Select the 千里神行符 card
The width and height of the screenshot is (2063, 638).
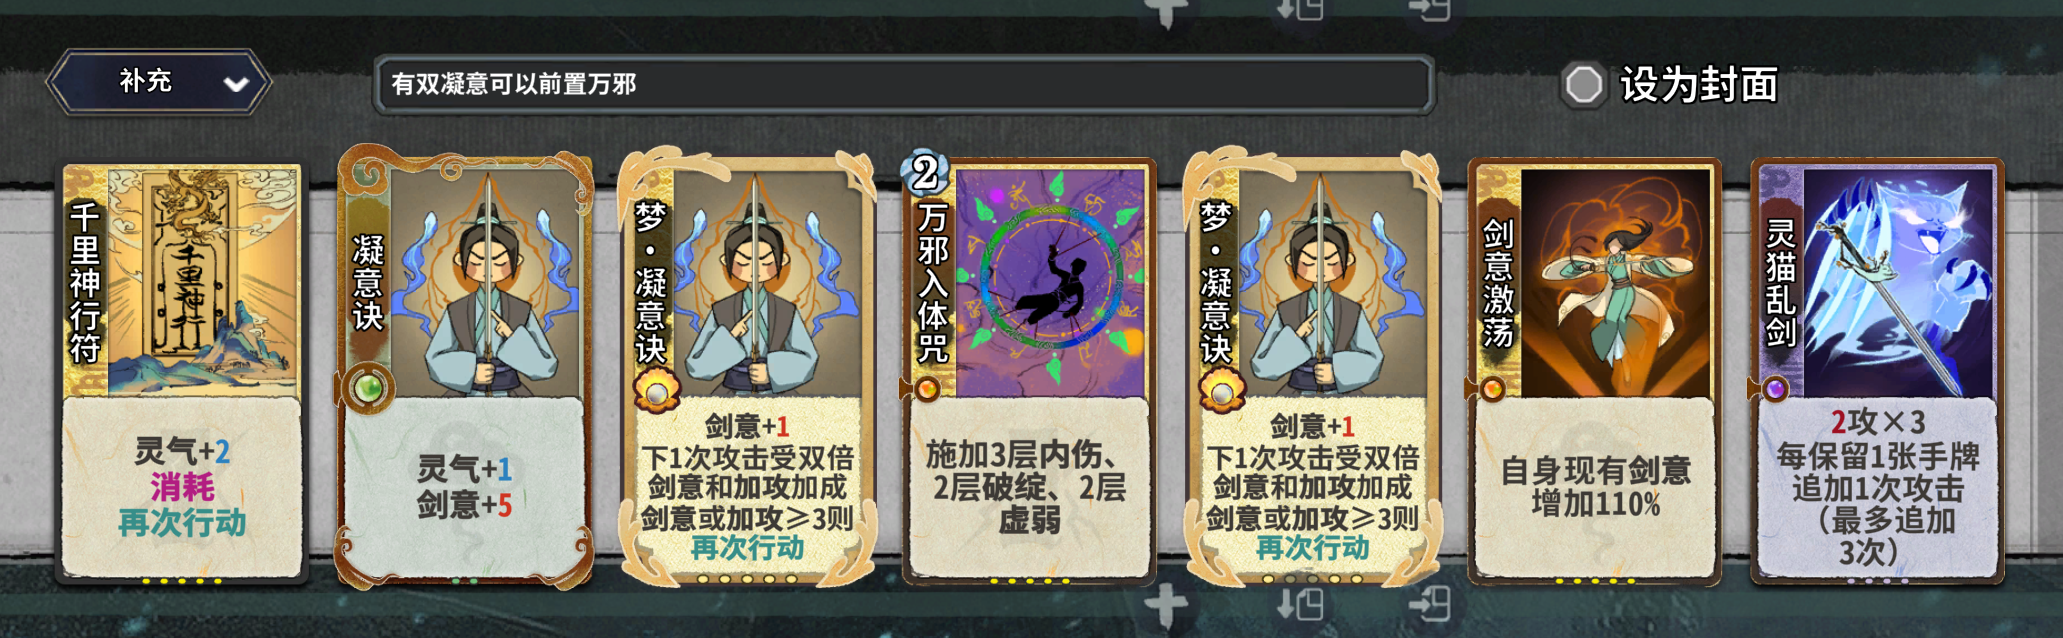pos(181,372)
